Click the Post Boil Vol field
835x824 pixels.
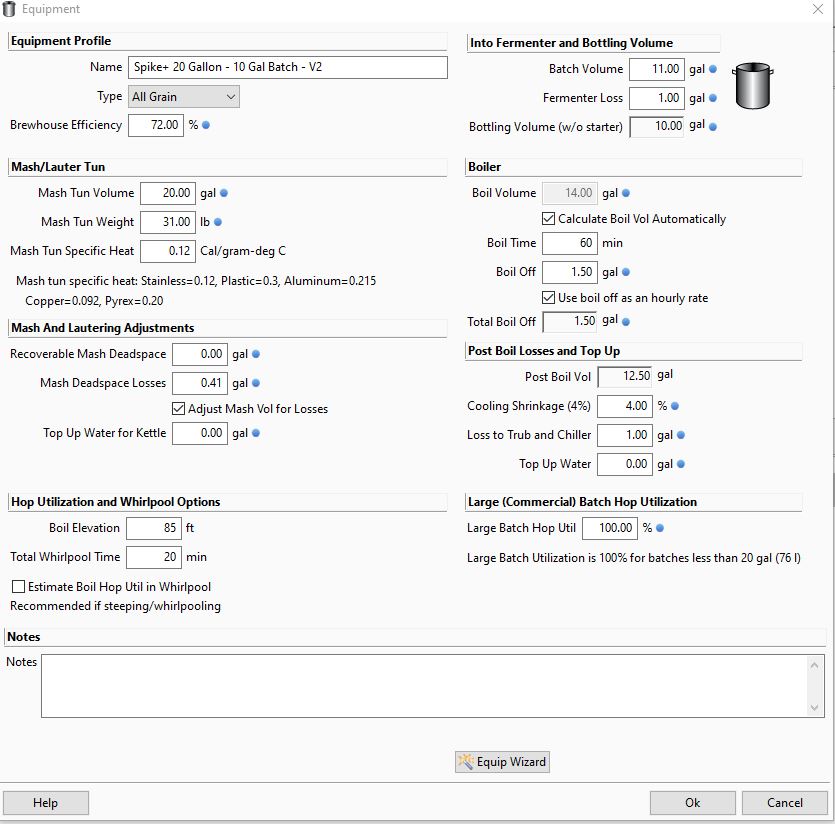[x=625, y=377]
